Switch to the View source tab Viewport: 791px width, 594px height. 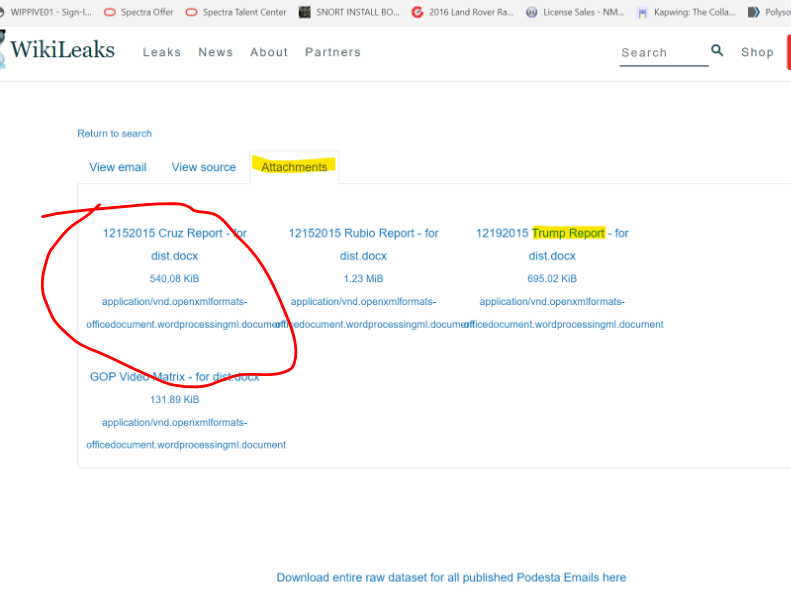coord(204,167)
